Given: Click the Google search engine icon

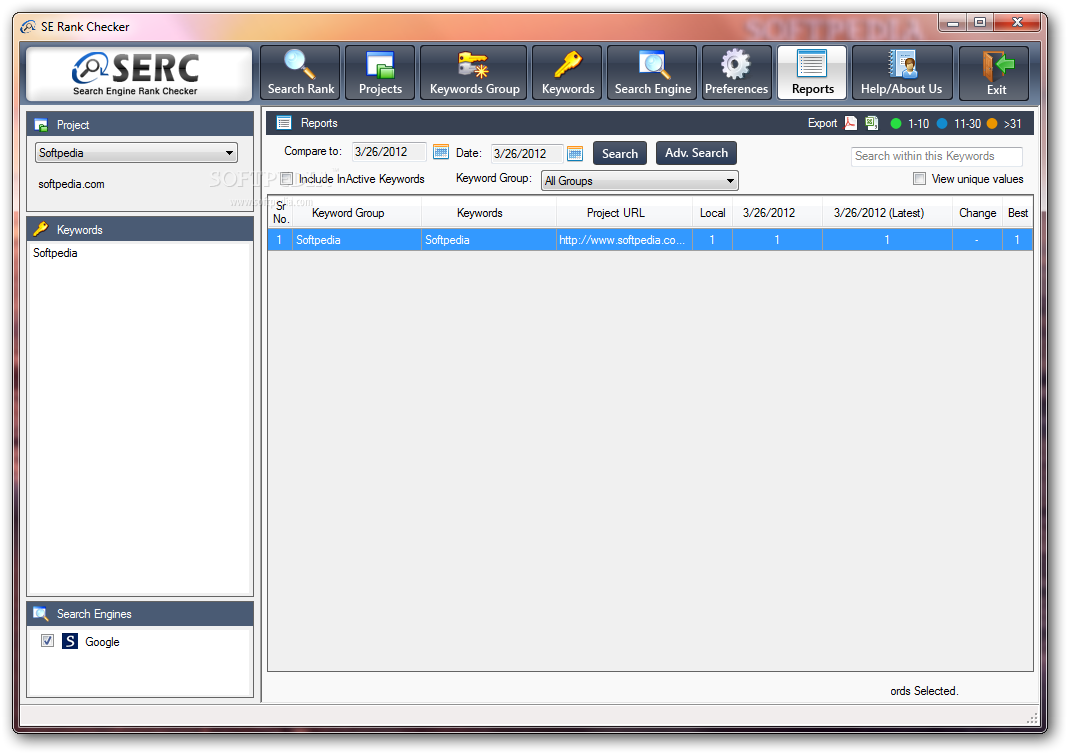Looking at the screenshot, I should tap(69, 641).
